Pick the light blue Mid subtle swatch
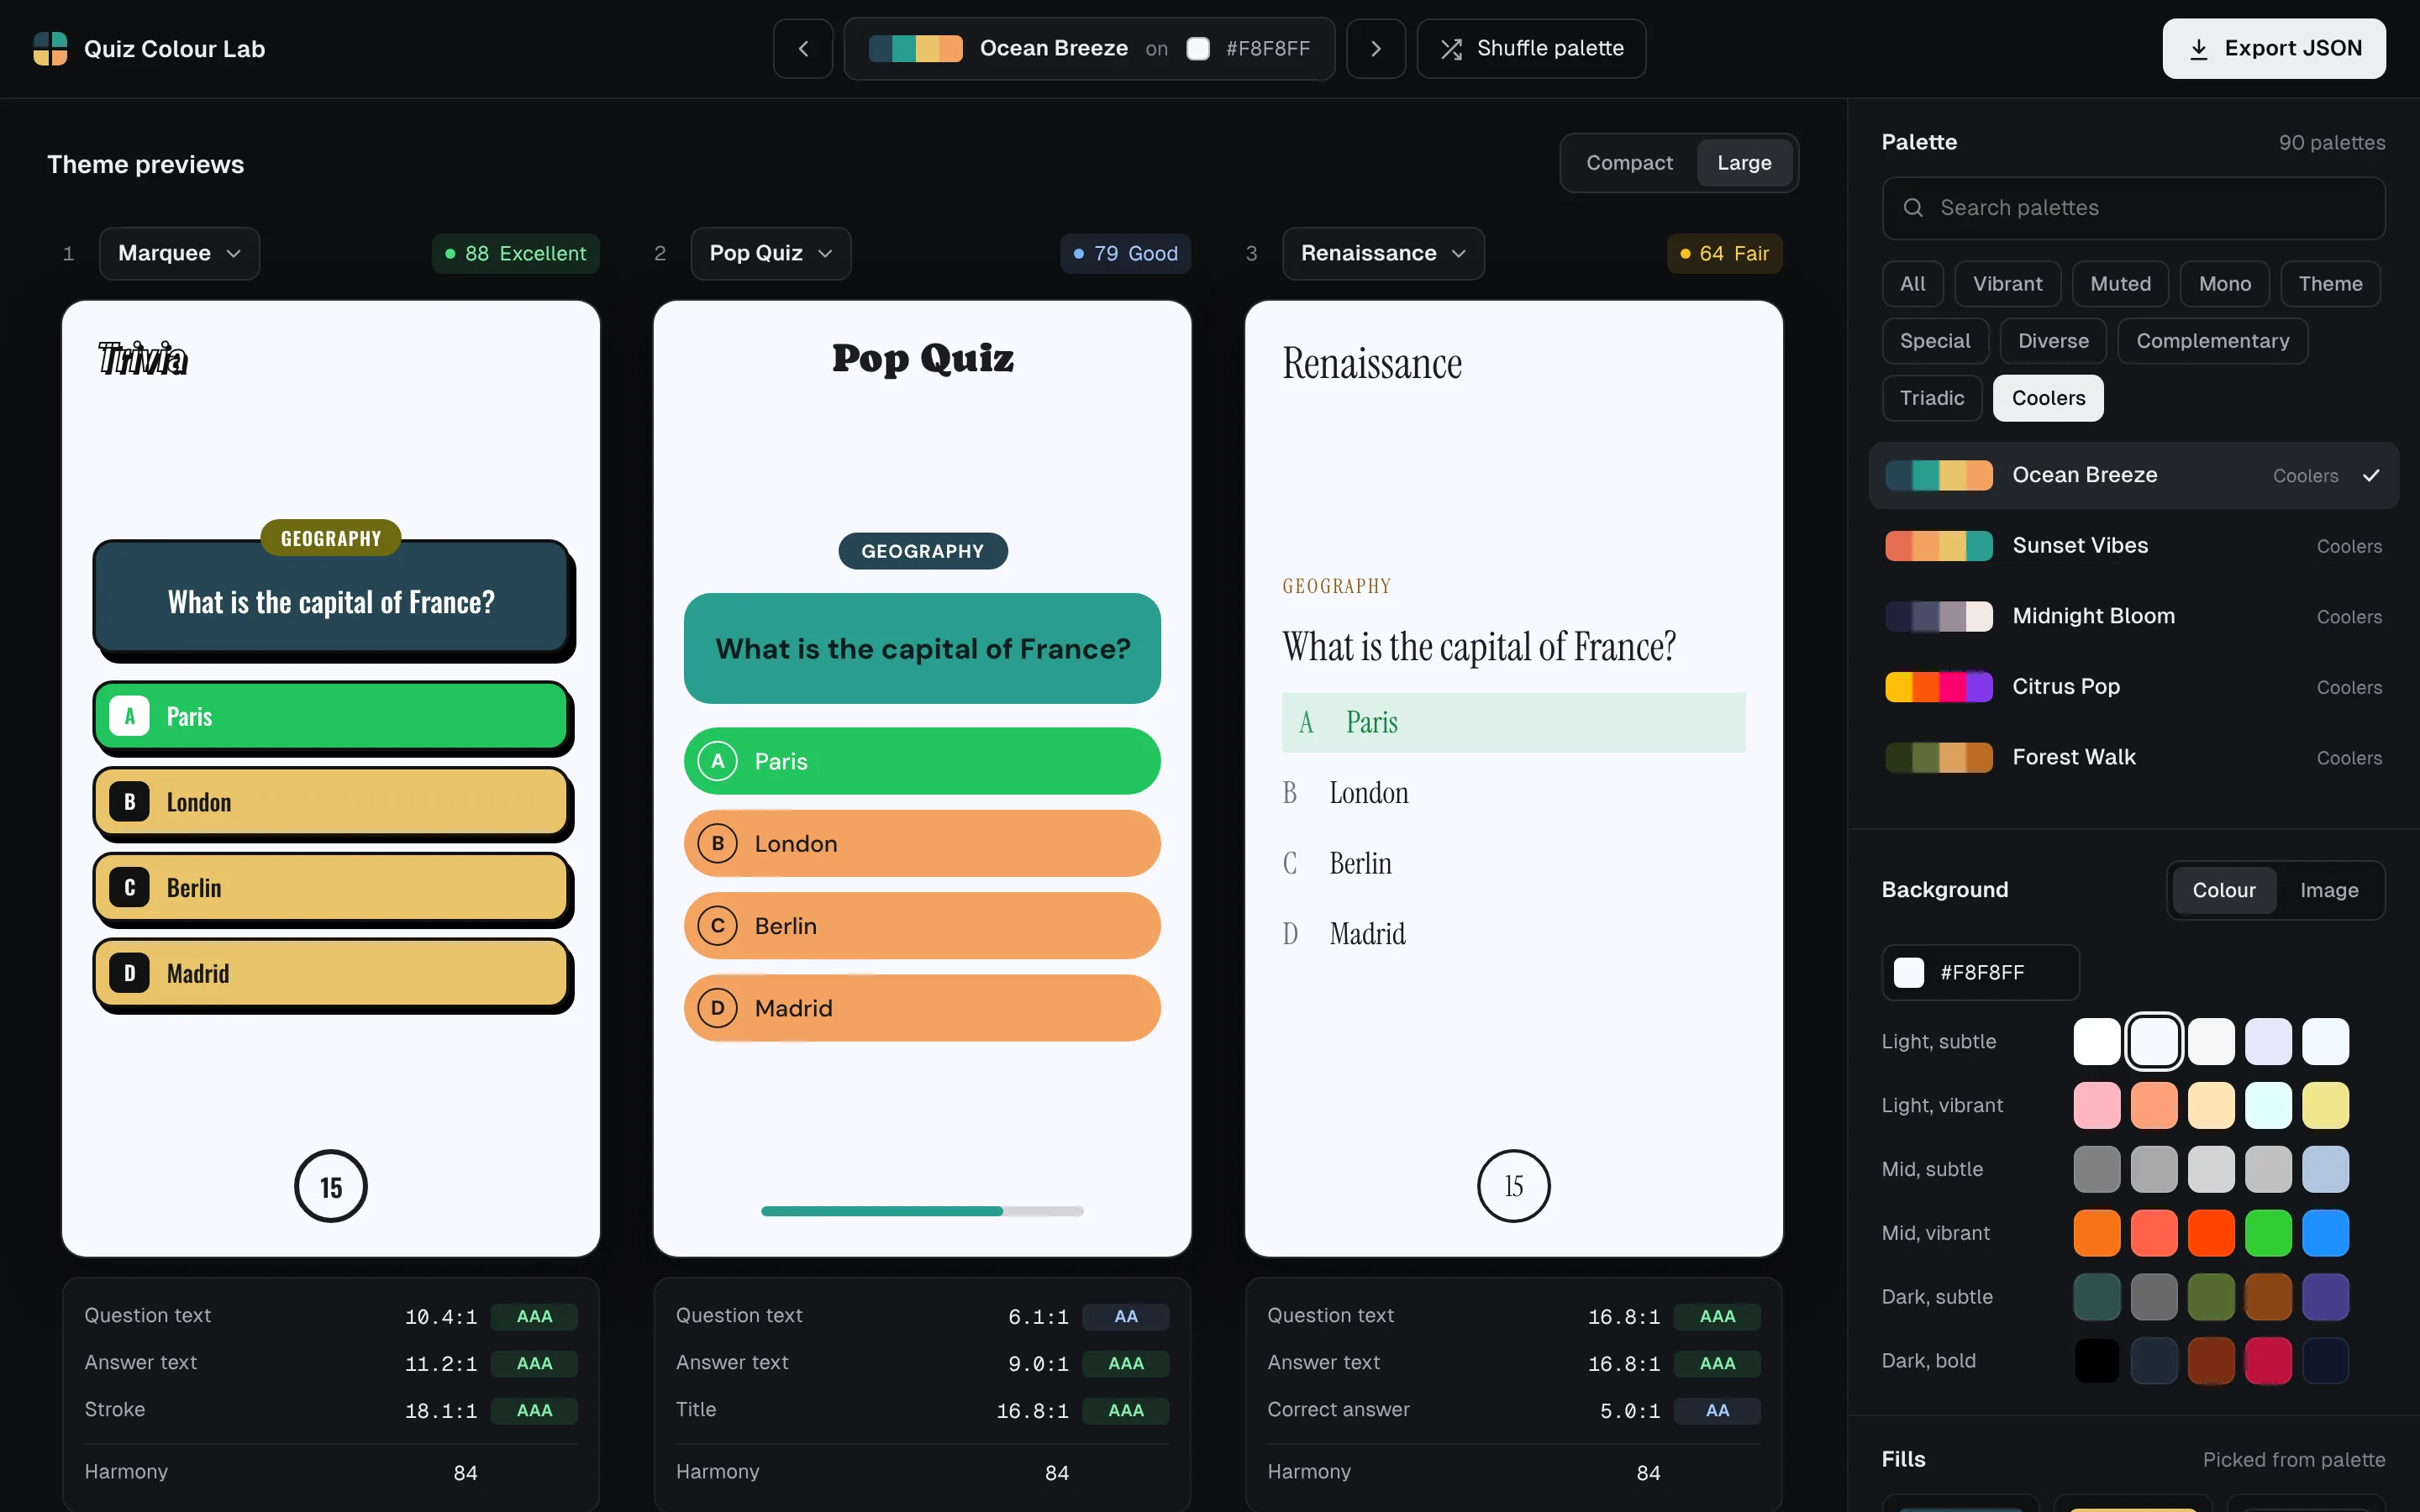 (2325, 1170)
